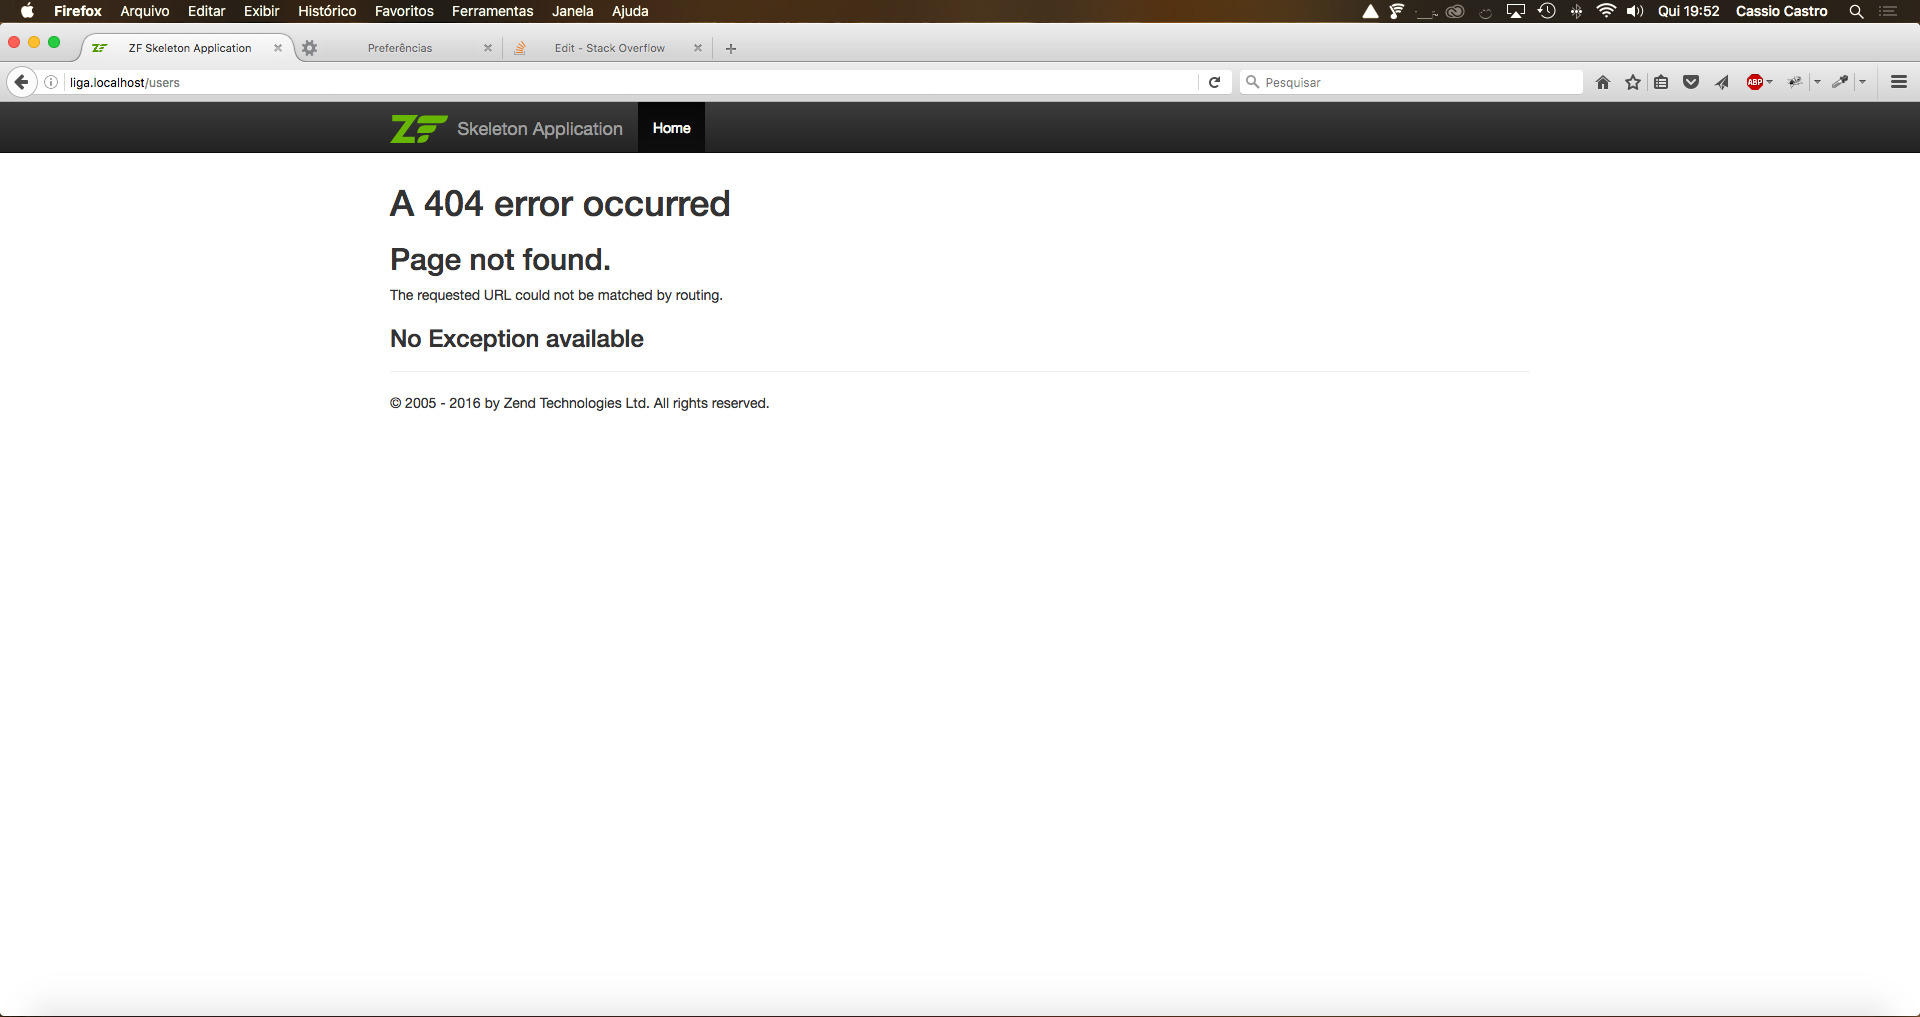Click the Adblock Plus ABP icon
The width and height of the screenshot is (1920, 1017).
click(x=1754, y=82)
